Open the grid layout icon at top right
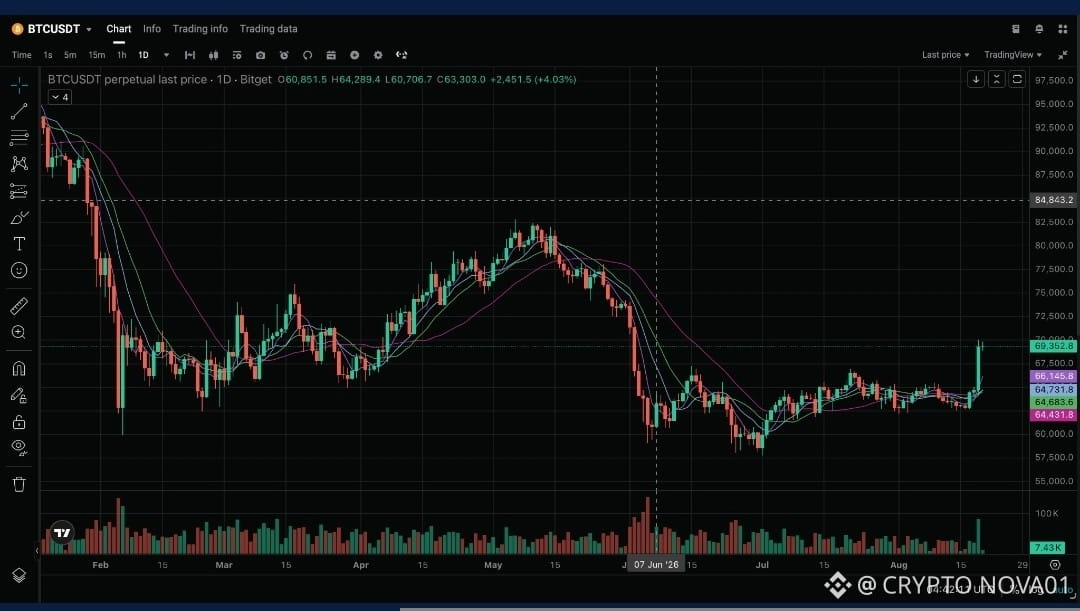This screenshot has height=611, width=1080. pyautogui.click(x=1063, y=29)
